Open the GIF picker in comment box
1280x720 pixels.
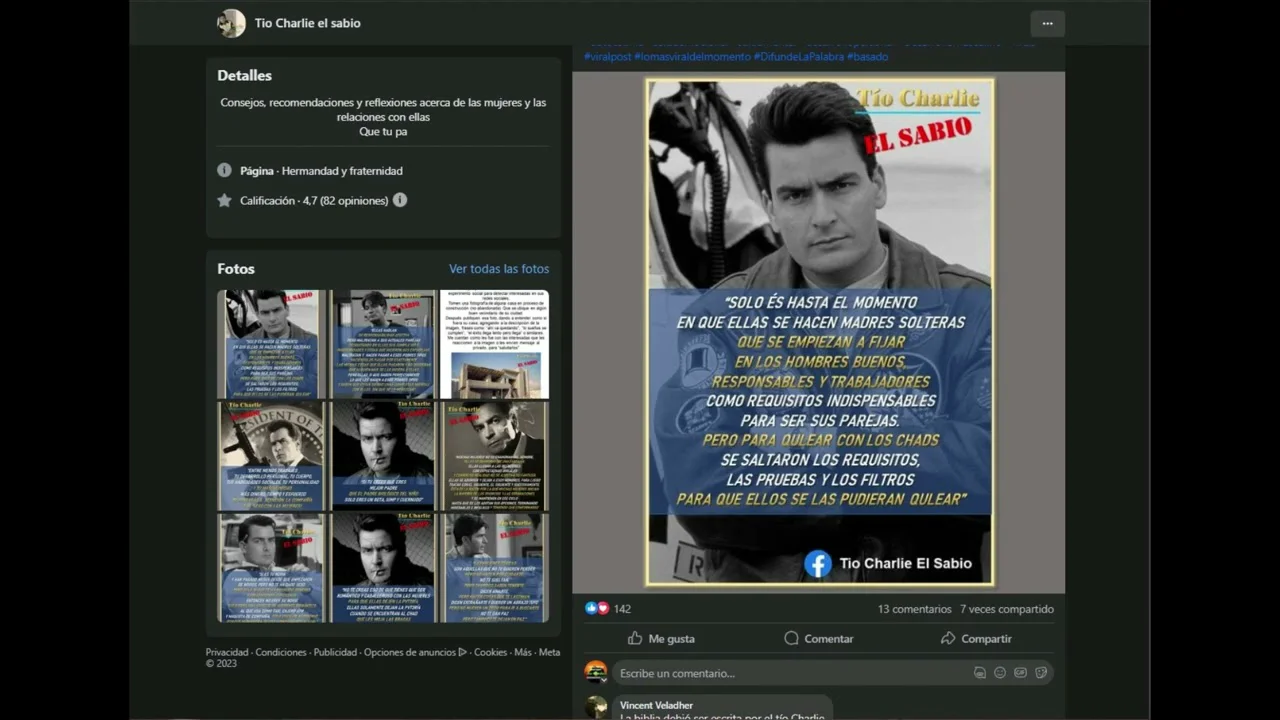pyautogui.click(x=1020, y=673)
